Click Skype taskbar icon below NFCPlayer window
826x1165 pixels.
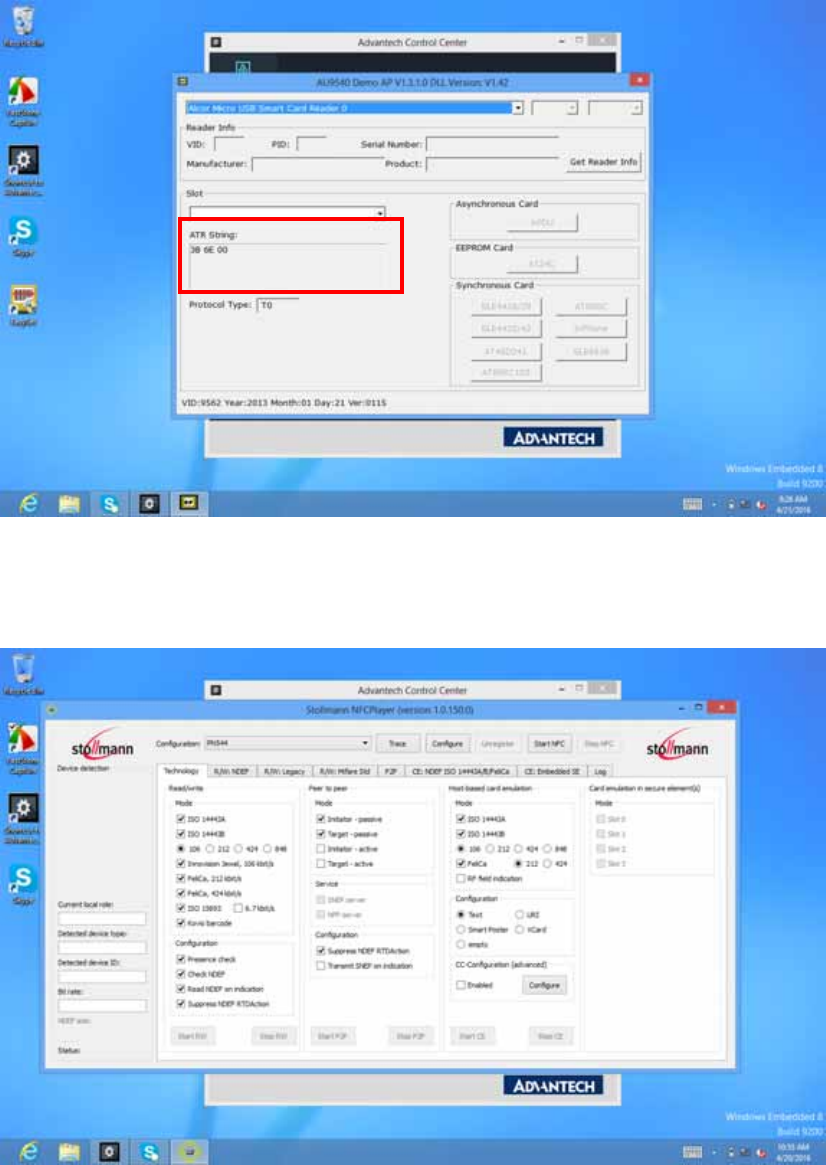tap(150, 1152)
